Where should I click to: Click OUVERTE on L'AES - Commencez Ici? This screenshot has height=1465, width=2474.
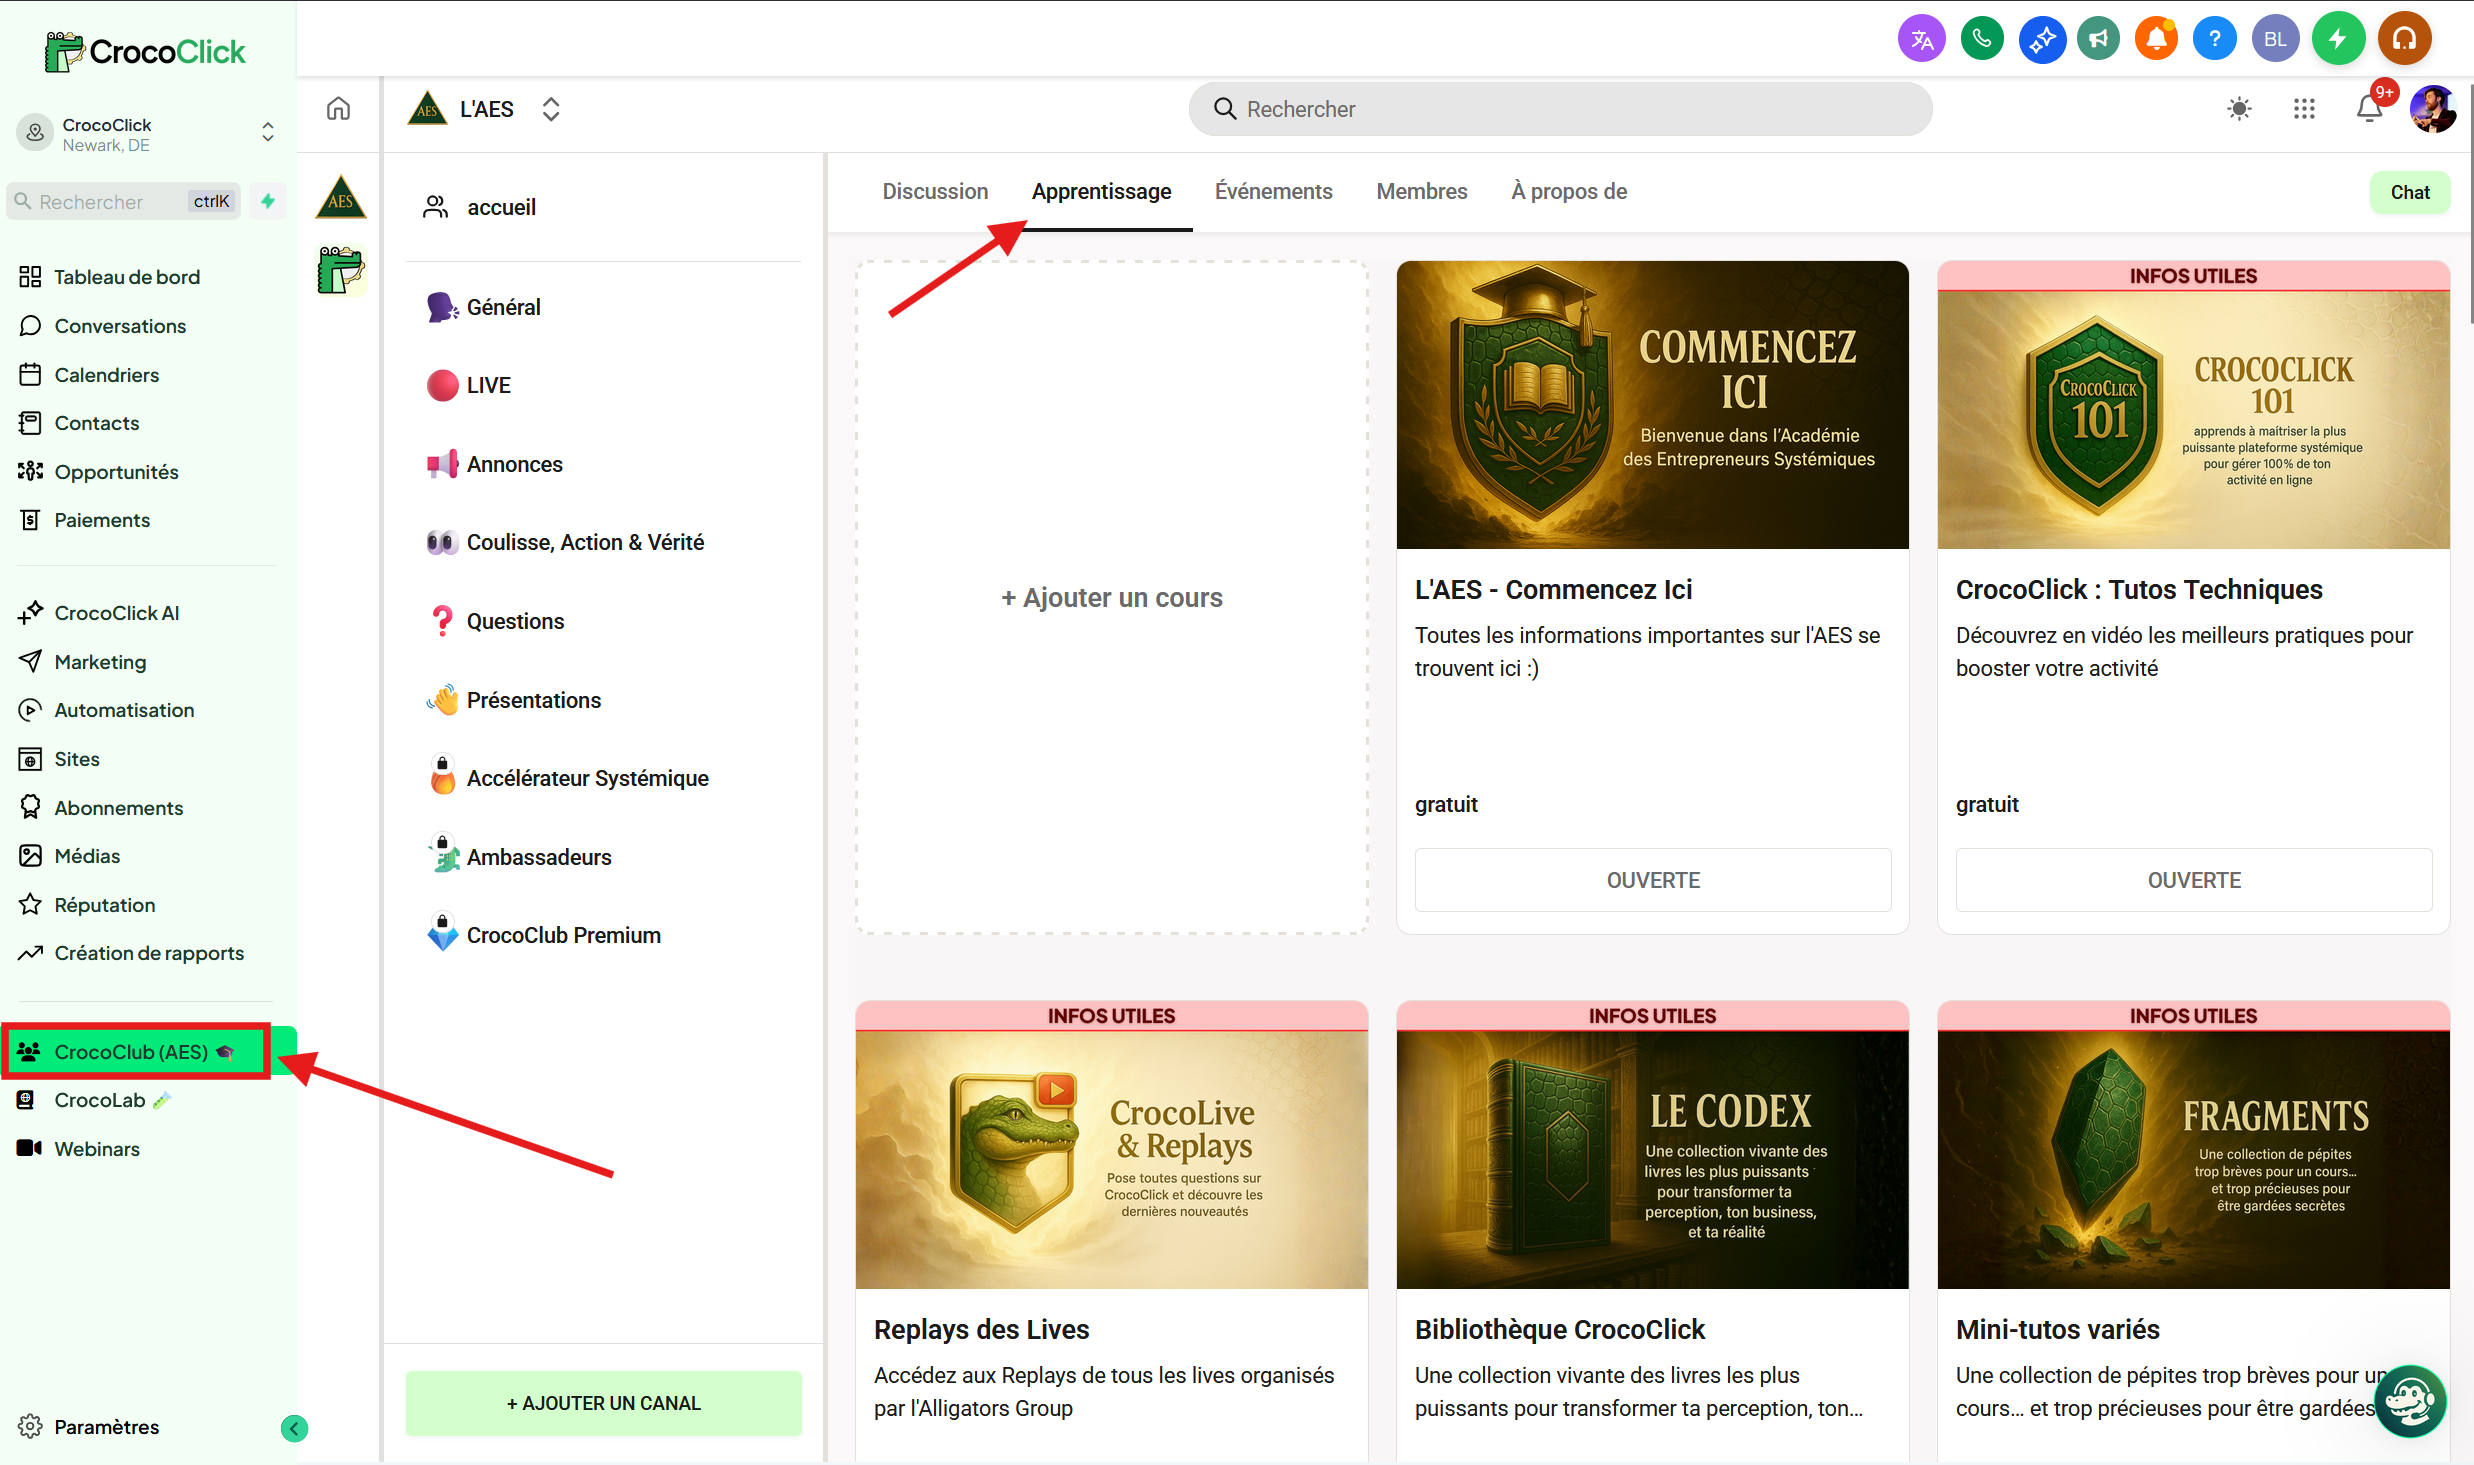click(1652, 880)
